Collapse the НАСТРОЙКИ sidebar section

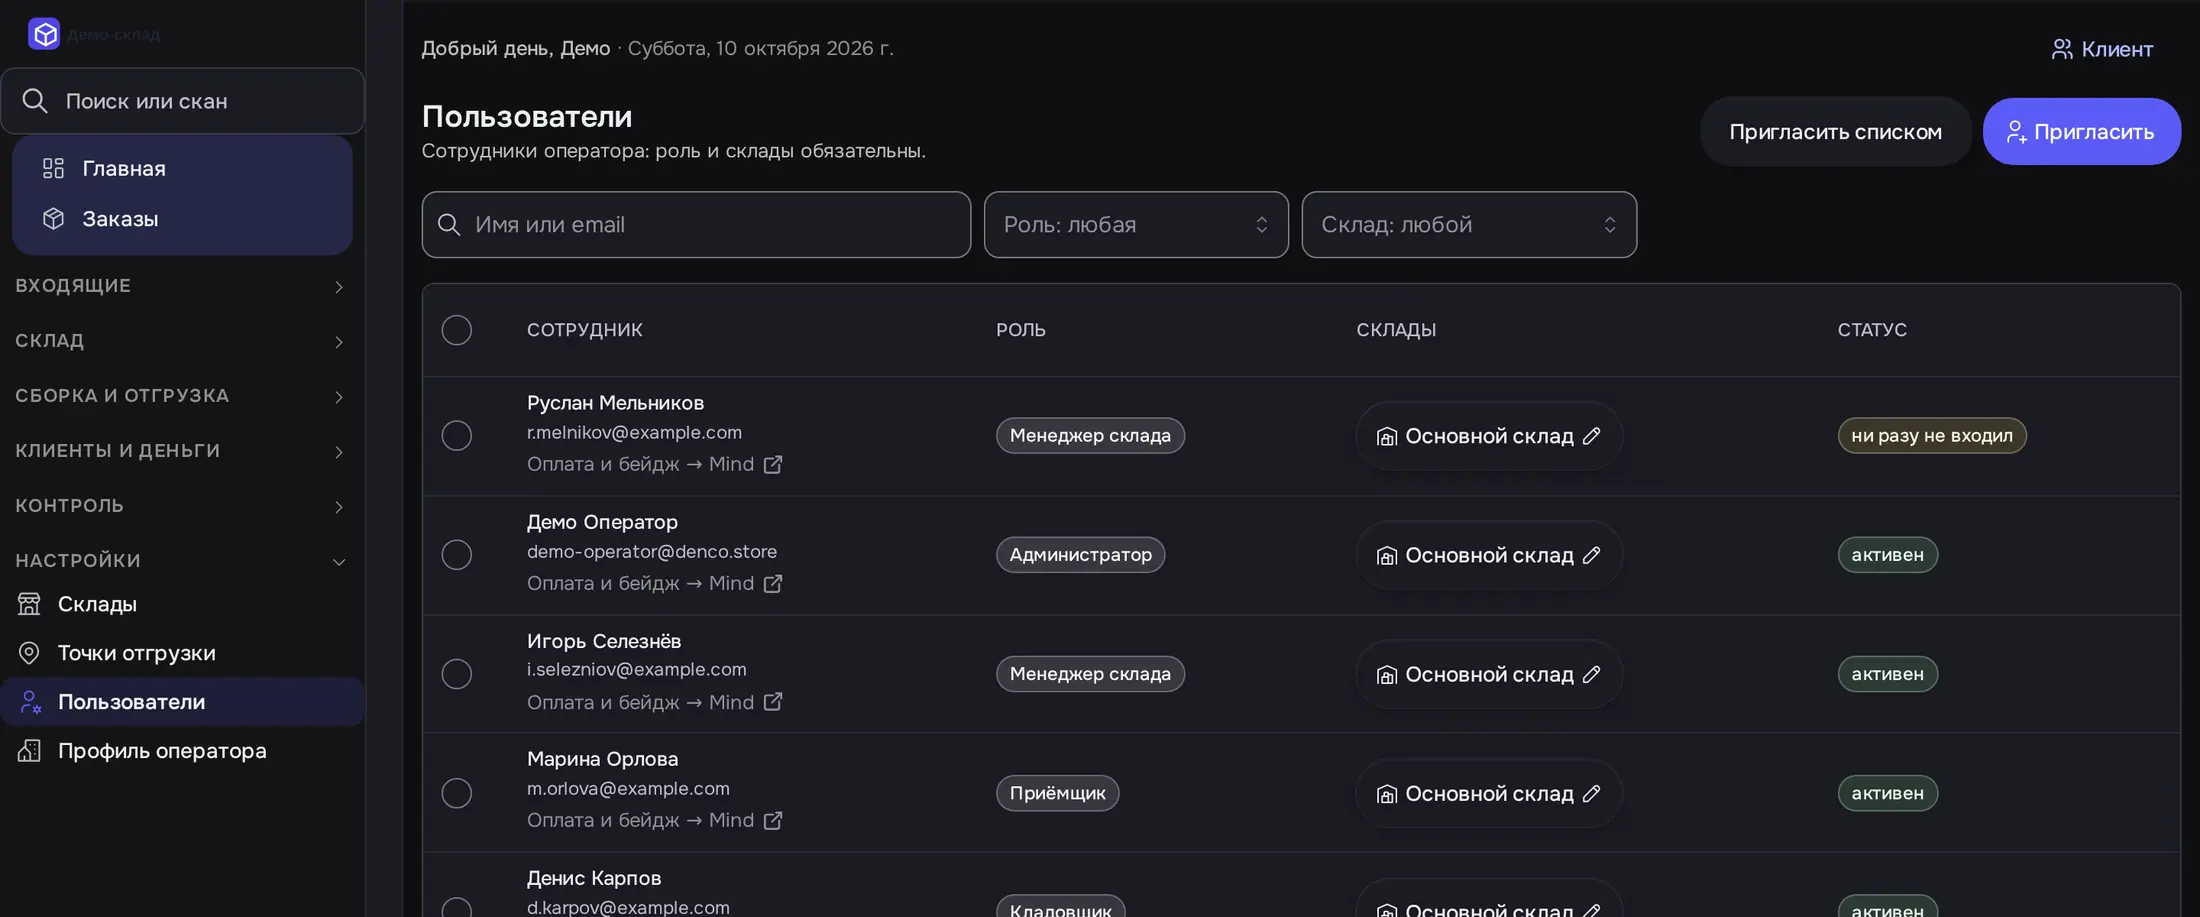181,561
